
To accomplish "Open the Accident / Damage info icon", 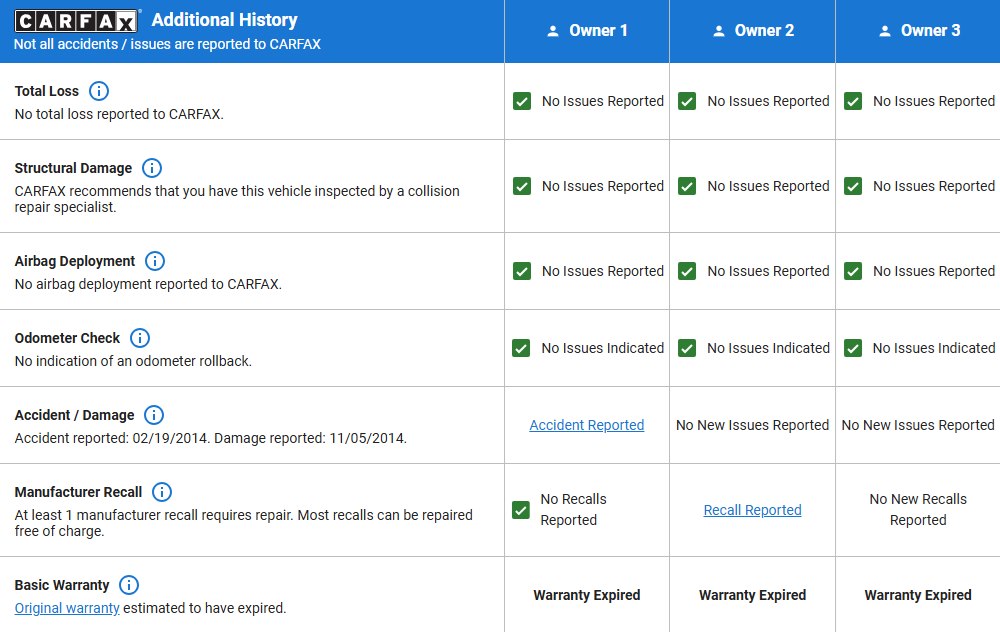I will point(154,415).
